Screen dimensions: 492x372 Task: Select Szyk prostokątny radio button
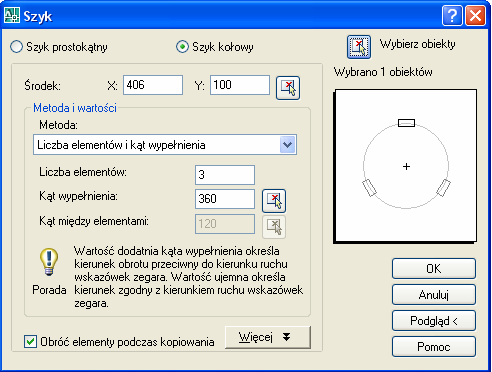coord(16,47)
